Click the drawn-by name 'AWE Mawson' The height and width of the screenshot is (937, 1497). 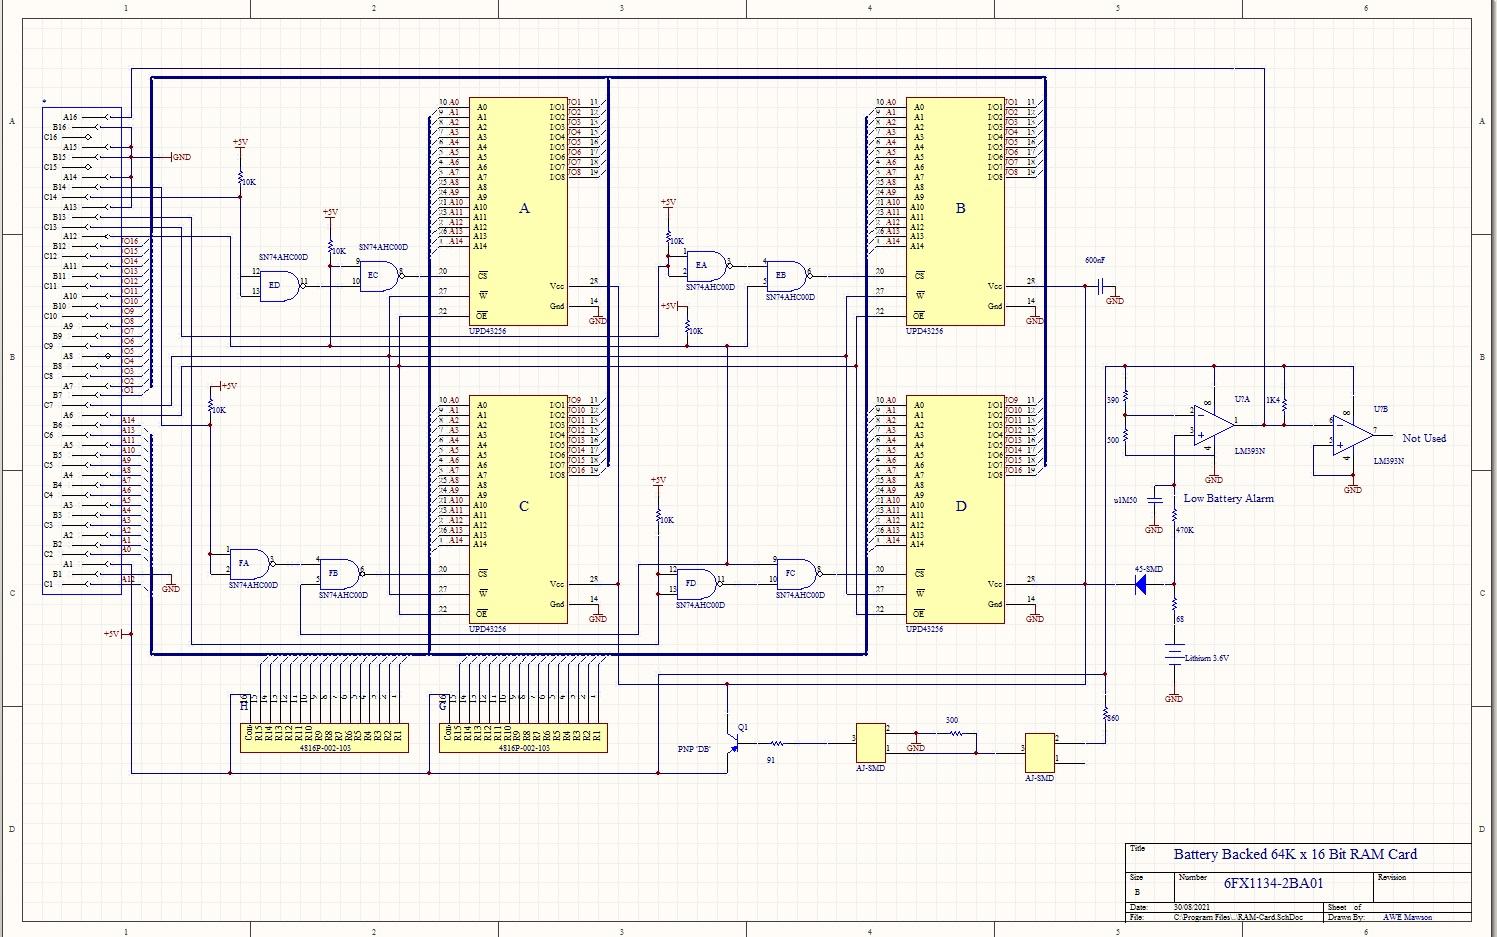click(1407, 917)
